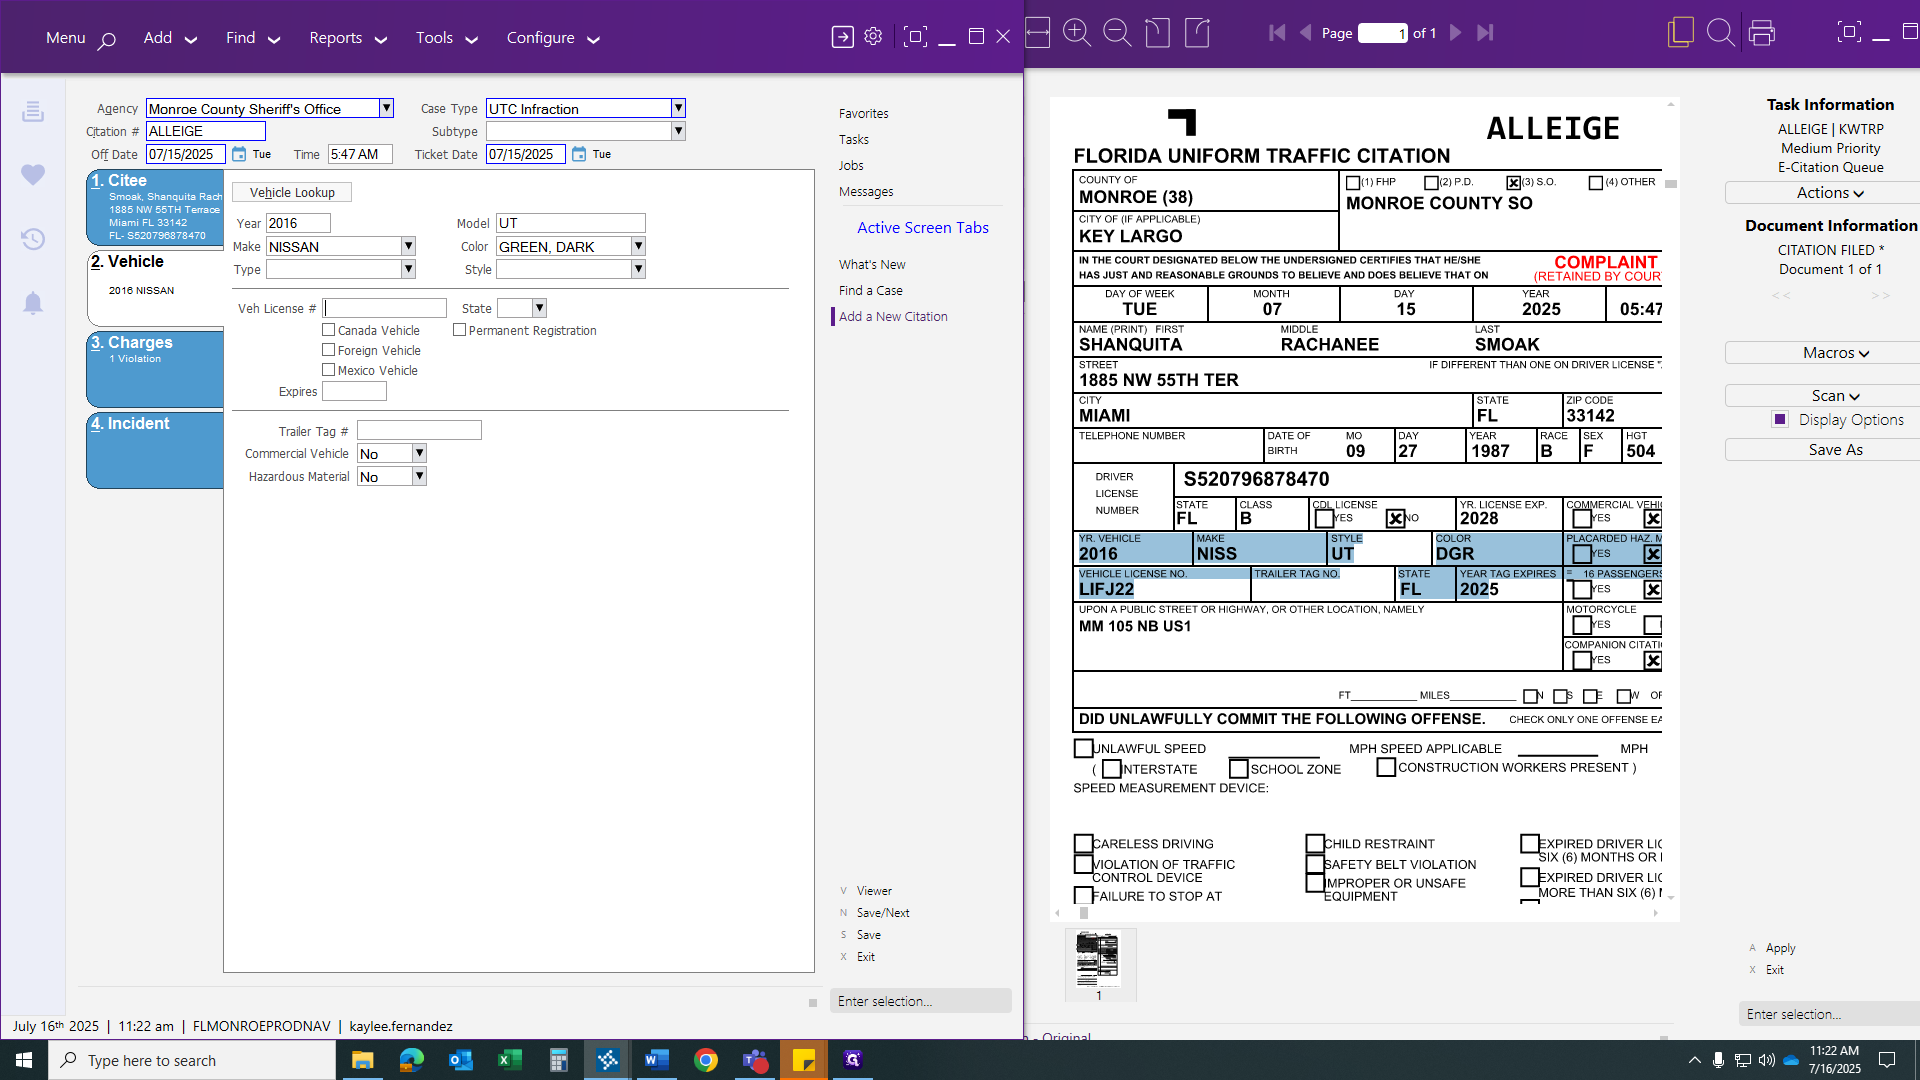1920x1080 pixels.
Task: Open Favorites via the heart sidebar icon
Action: click(x=33, y=174)
